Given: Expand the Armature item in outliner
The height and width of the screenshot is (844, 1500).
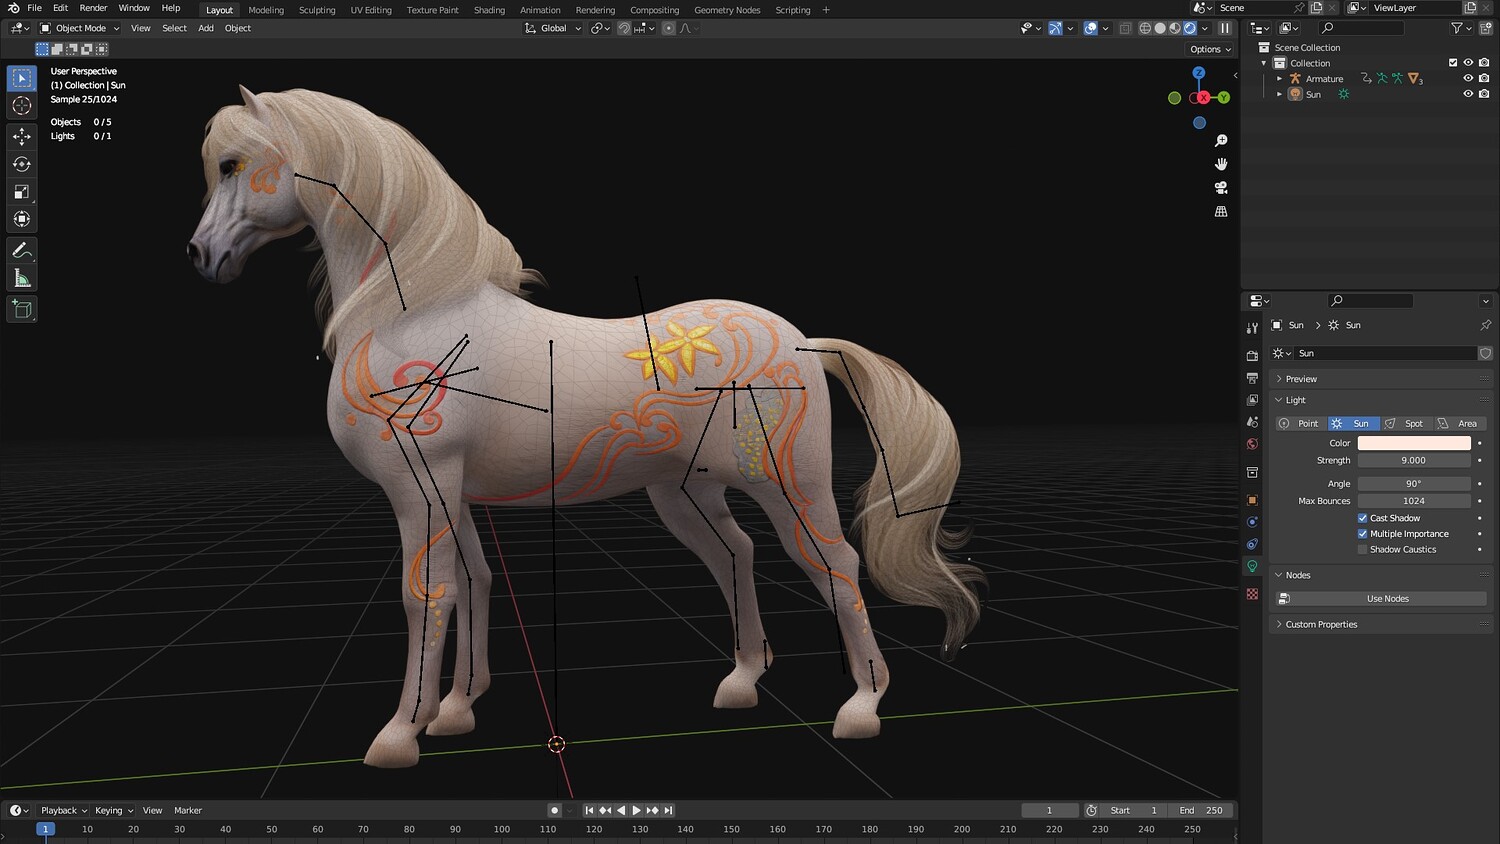Looking at the screenshot, I should (x=1280, y=78).
